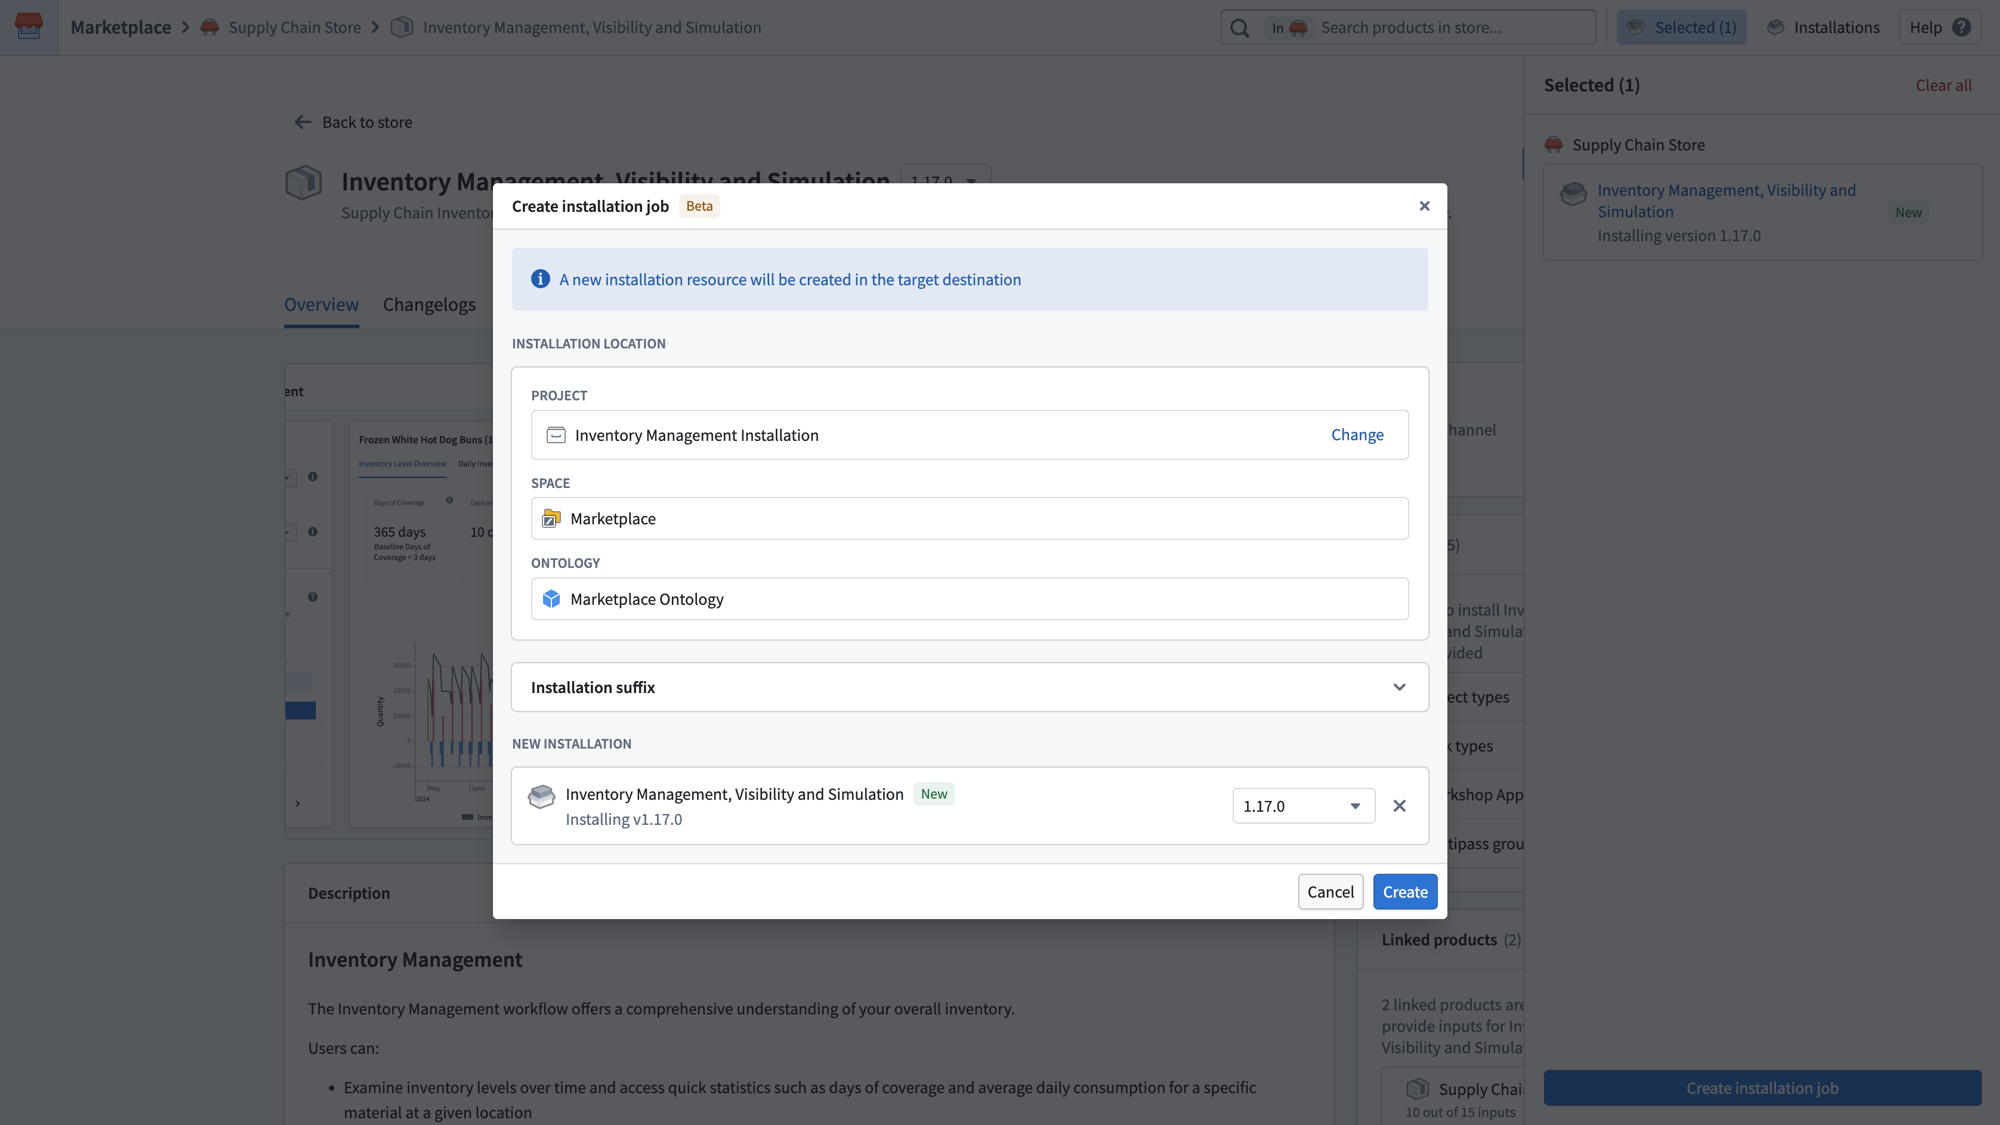Screen dimensions: 2000x1125
Task: Click Clear all in Selected panel
Action: (x=1943, y=85)
